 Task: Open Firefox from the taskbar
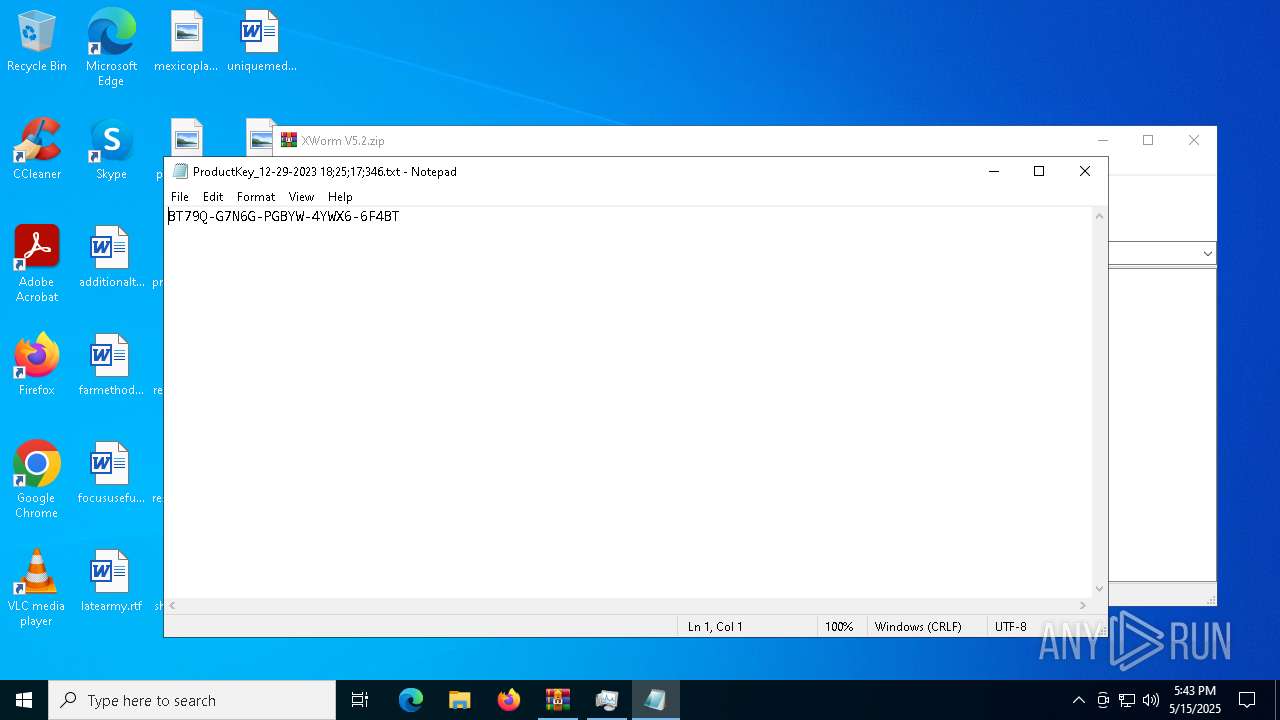[509, 700]
